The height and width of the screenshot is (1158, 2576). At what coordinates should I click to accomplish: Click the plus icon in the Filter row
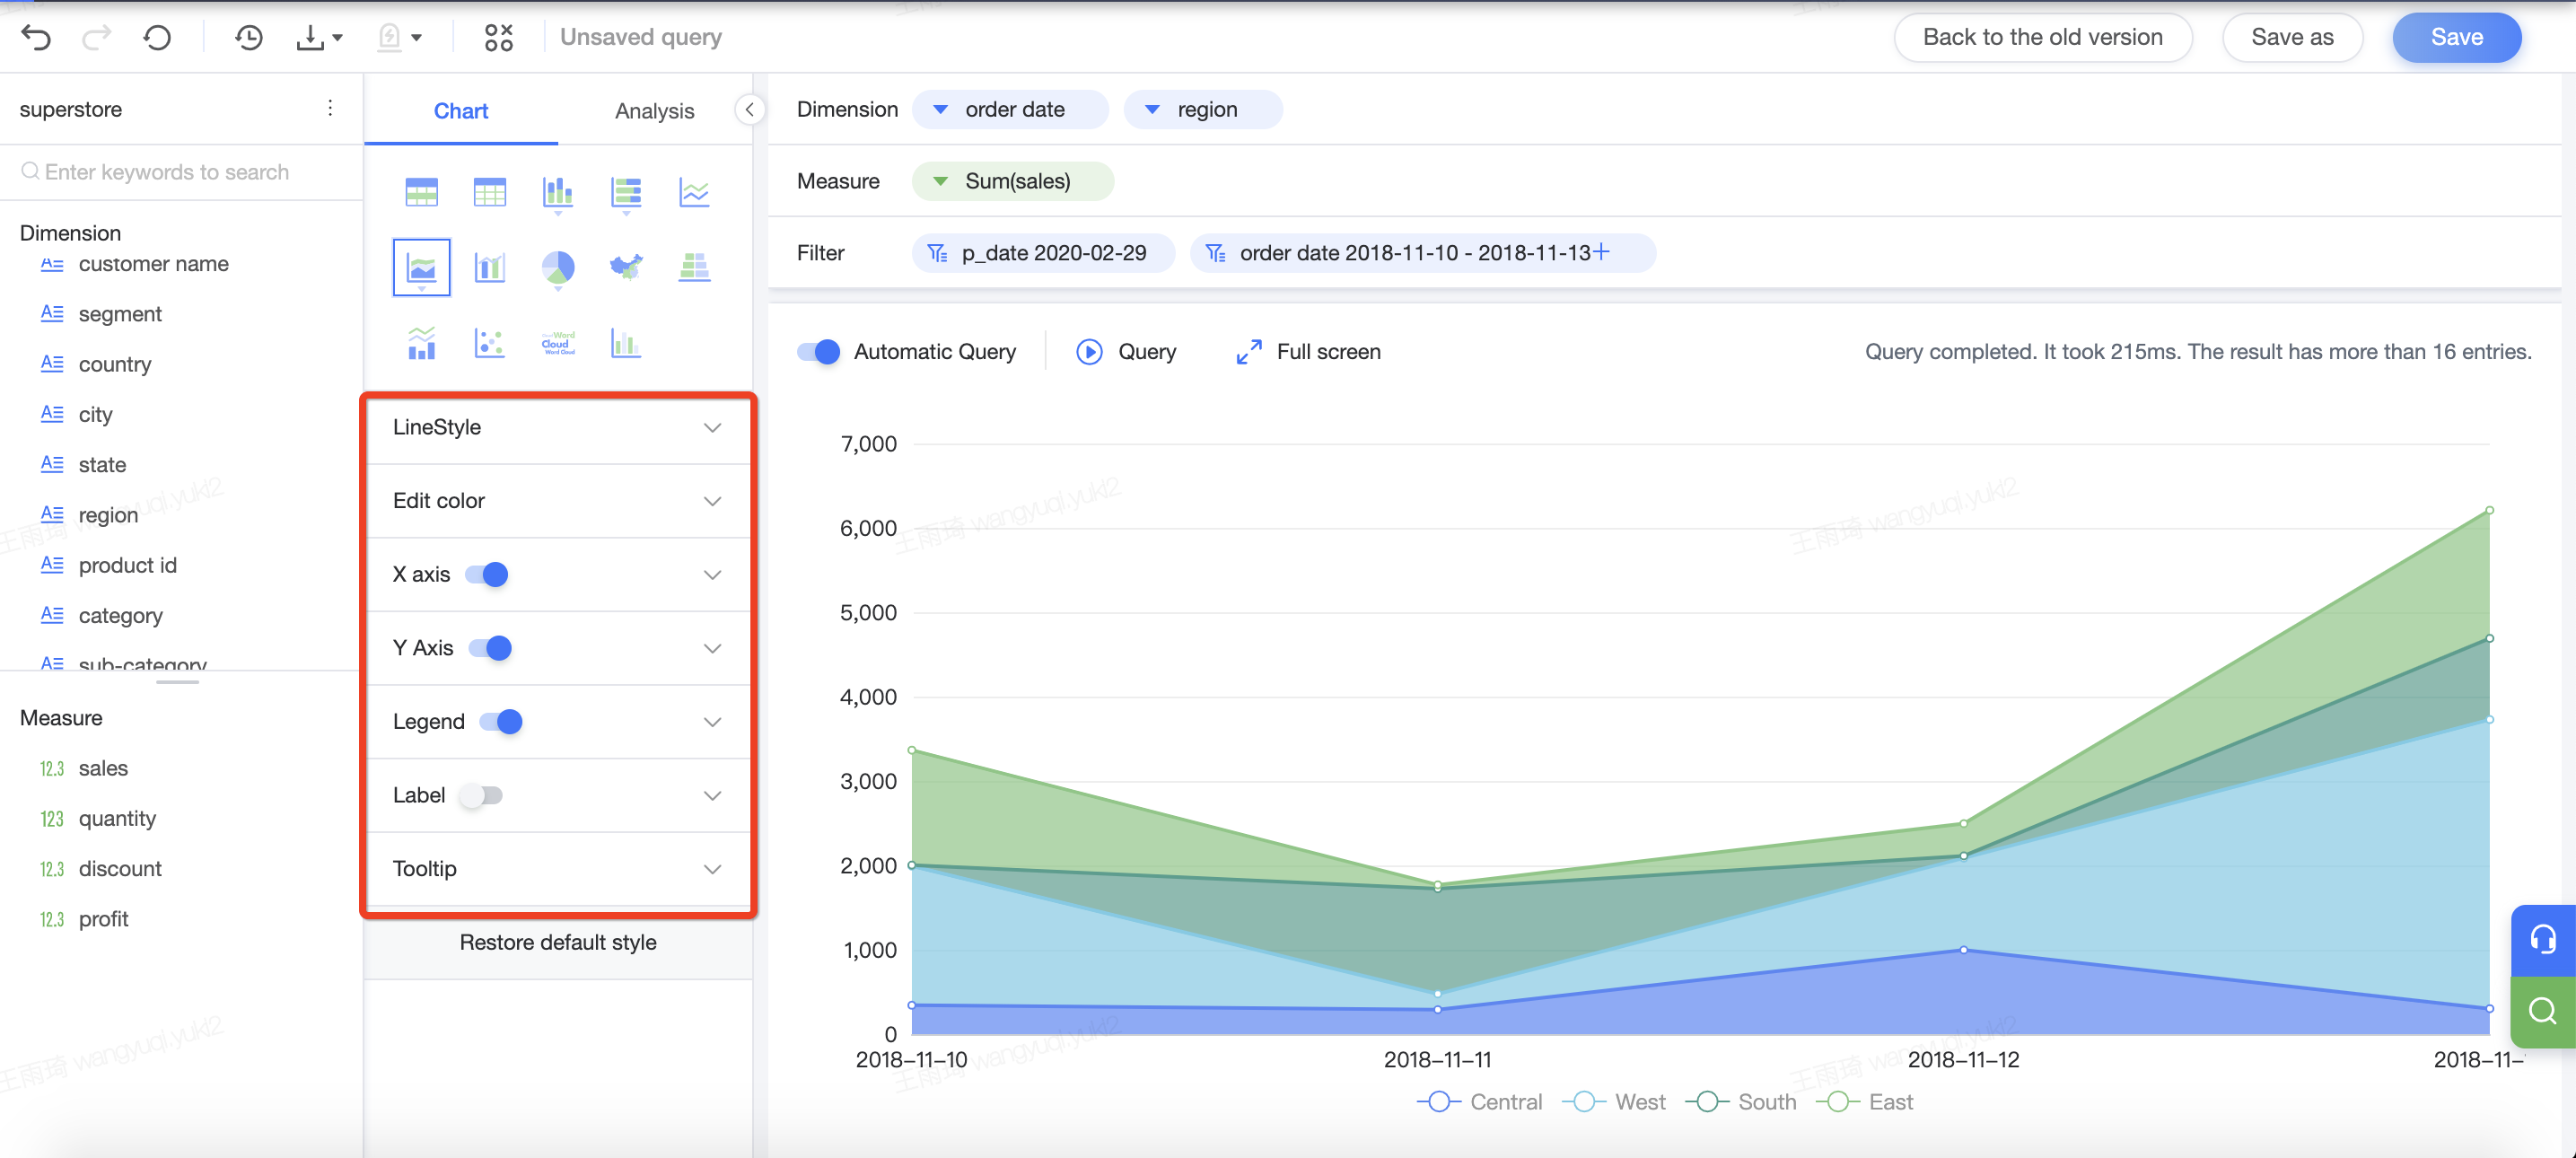[1601, 252]
